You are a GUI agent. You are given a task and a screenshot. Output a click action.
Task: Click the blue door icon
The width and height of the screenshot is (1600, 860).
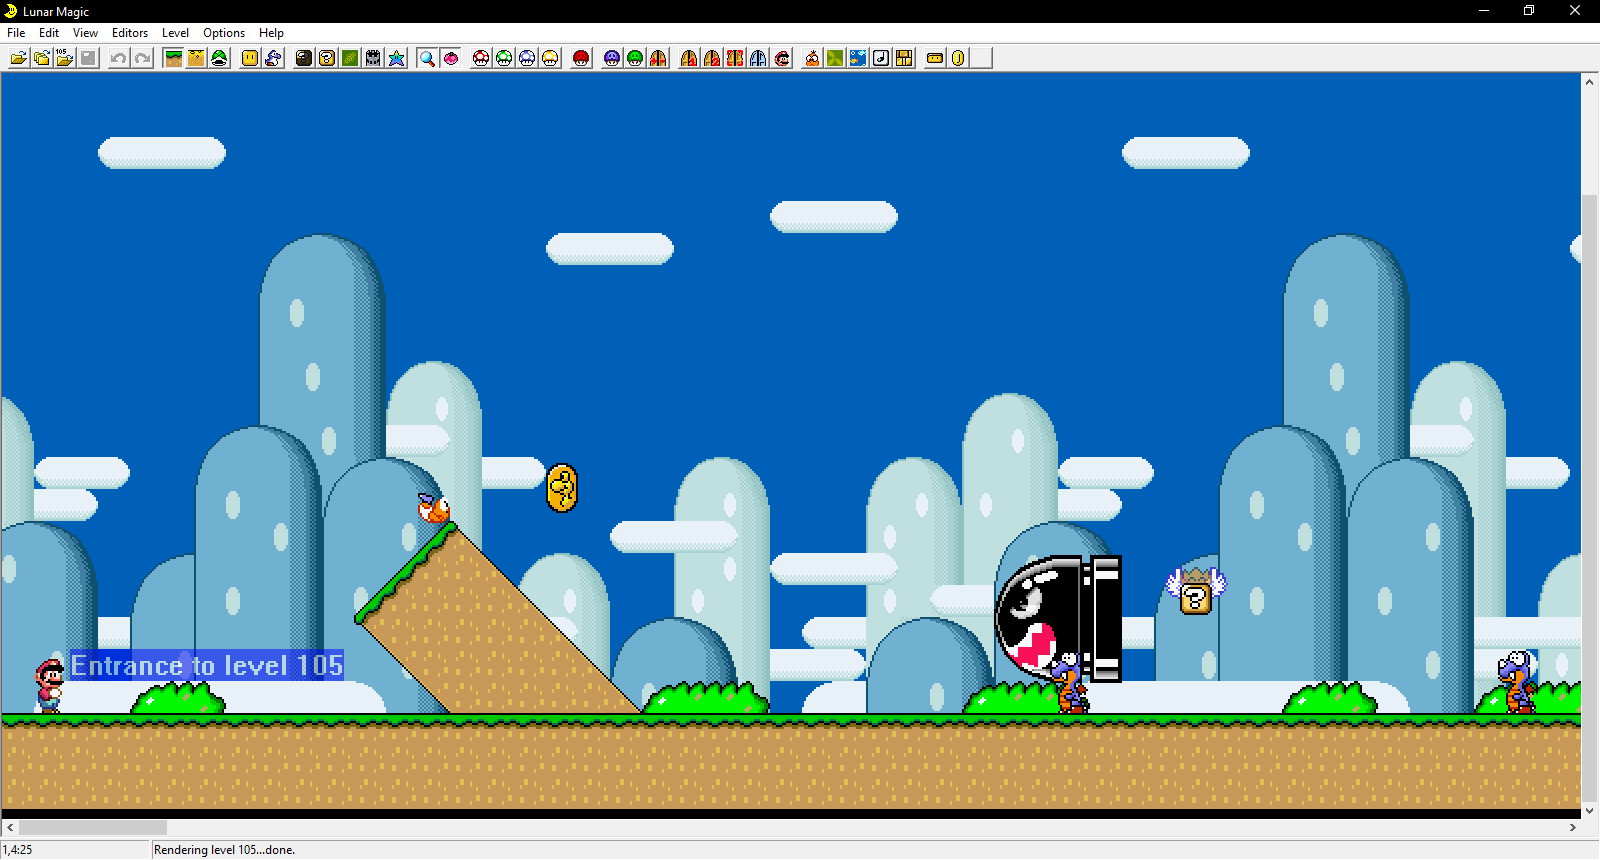(x=758, y=58)
